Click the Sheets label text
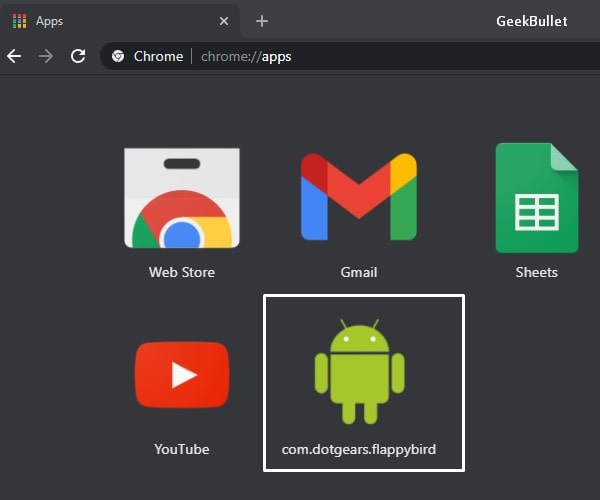 pos(536,272)
